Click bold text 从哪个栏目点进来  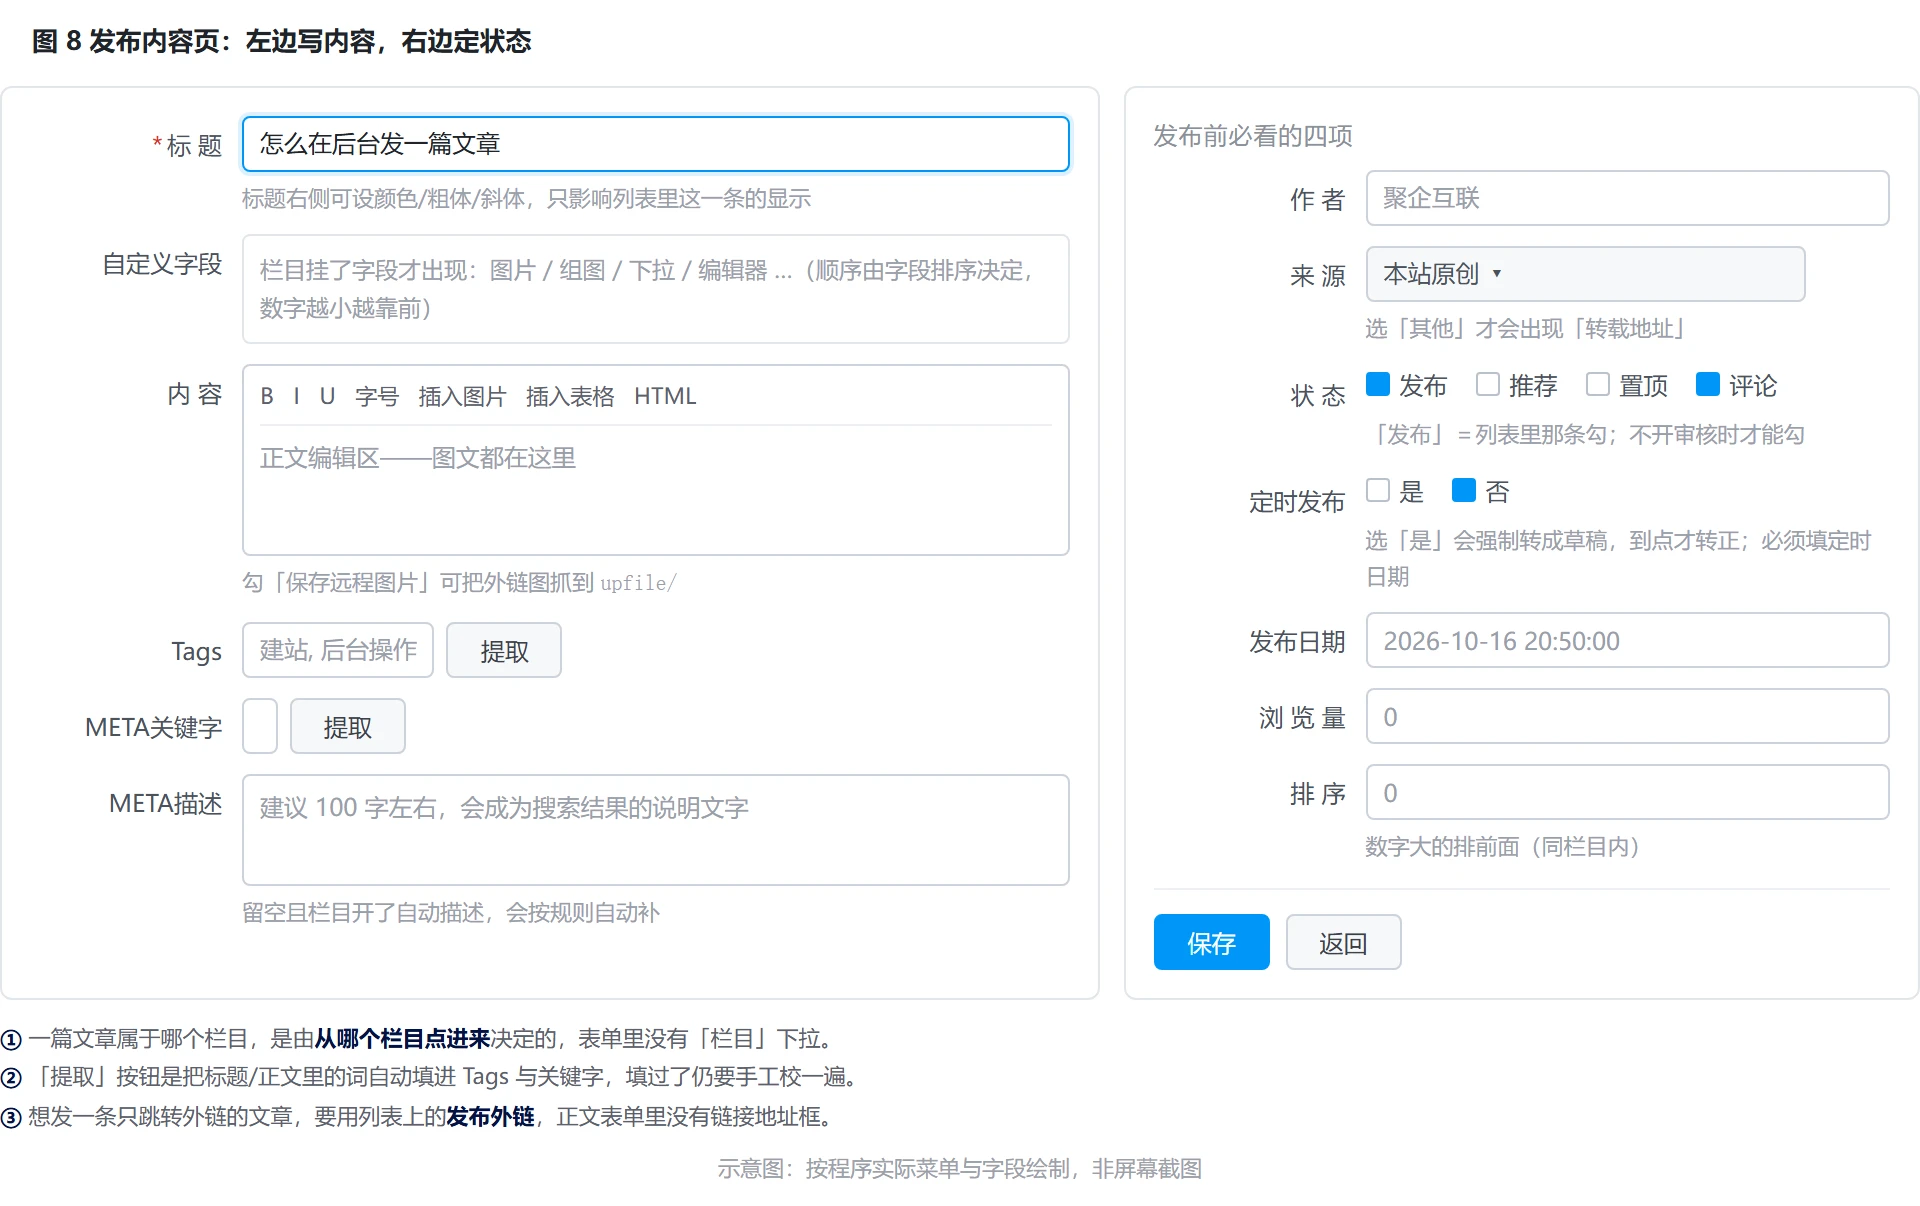pos(402,1039)
